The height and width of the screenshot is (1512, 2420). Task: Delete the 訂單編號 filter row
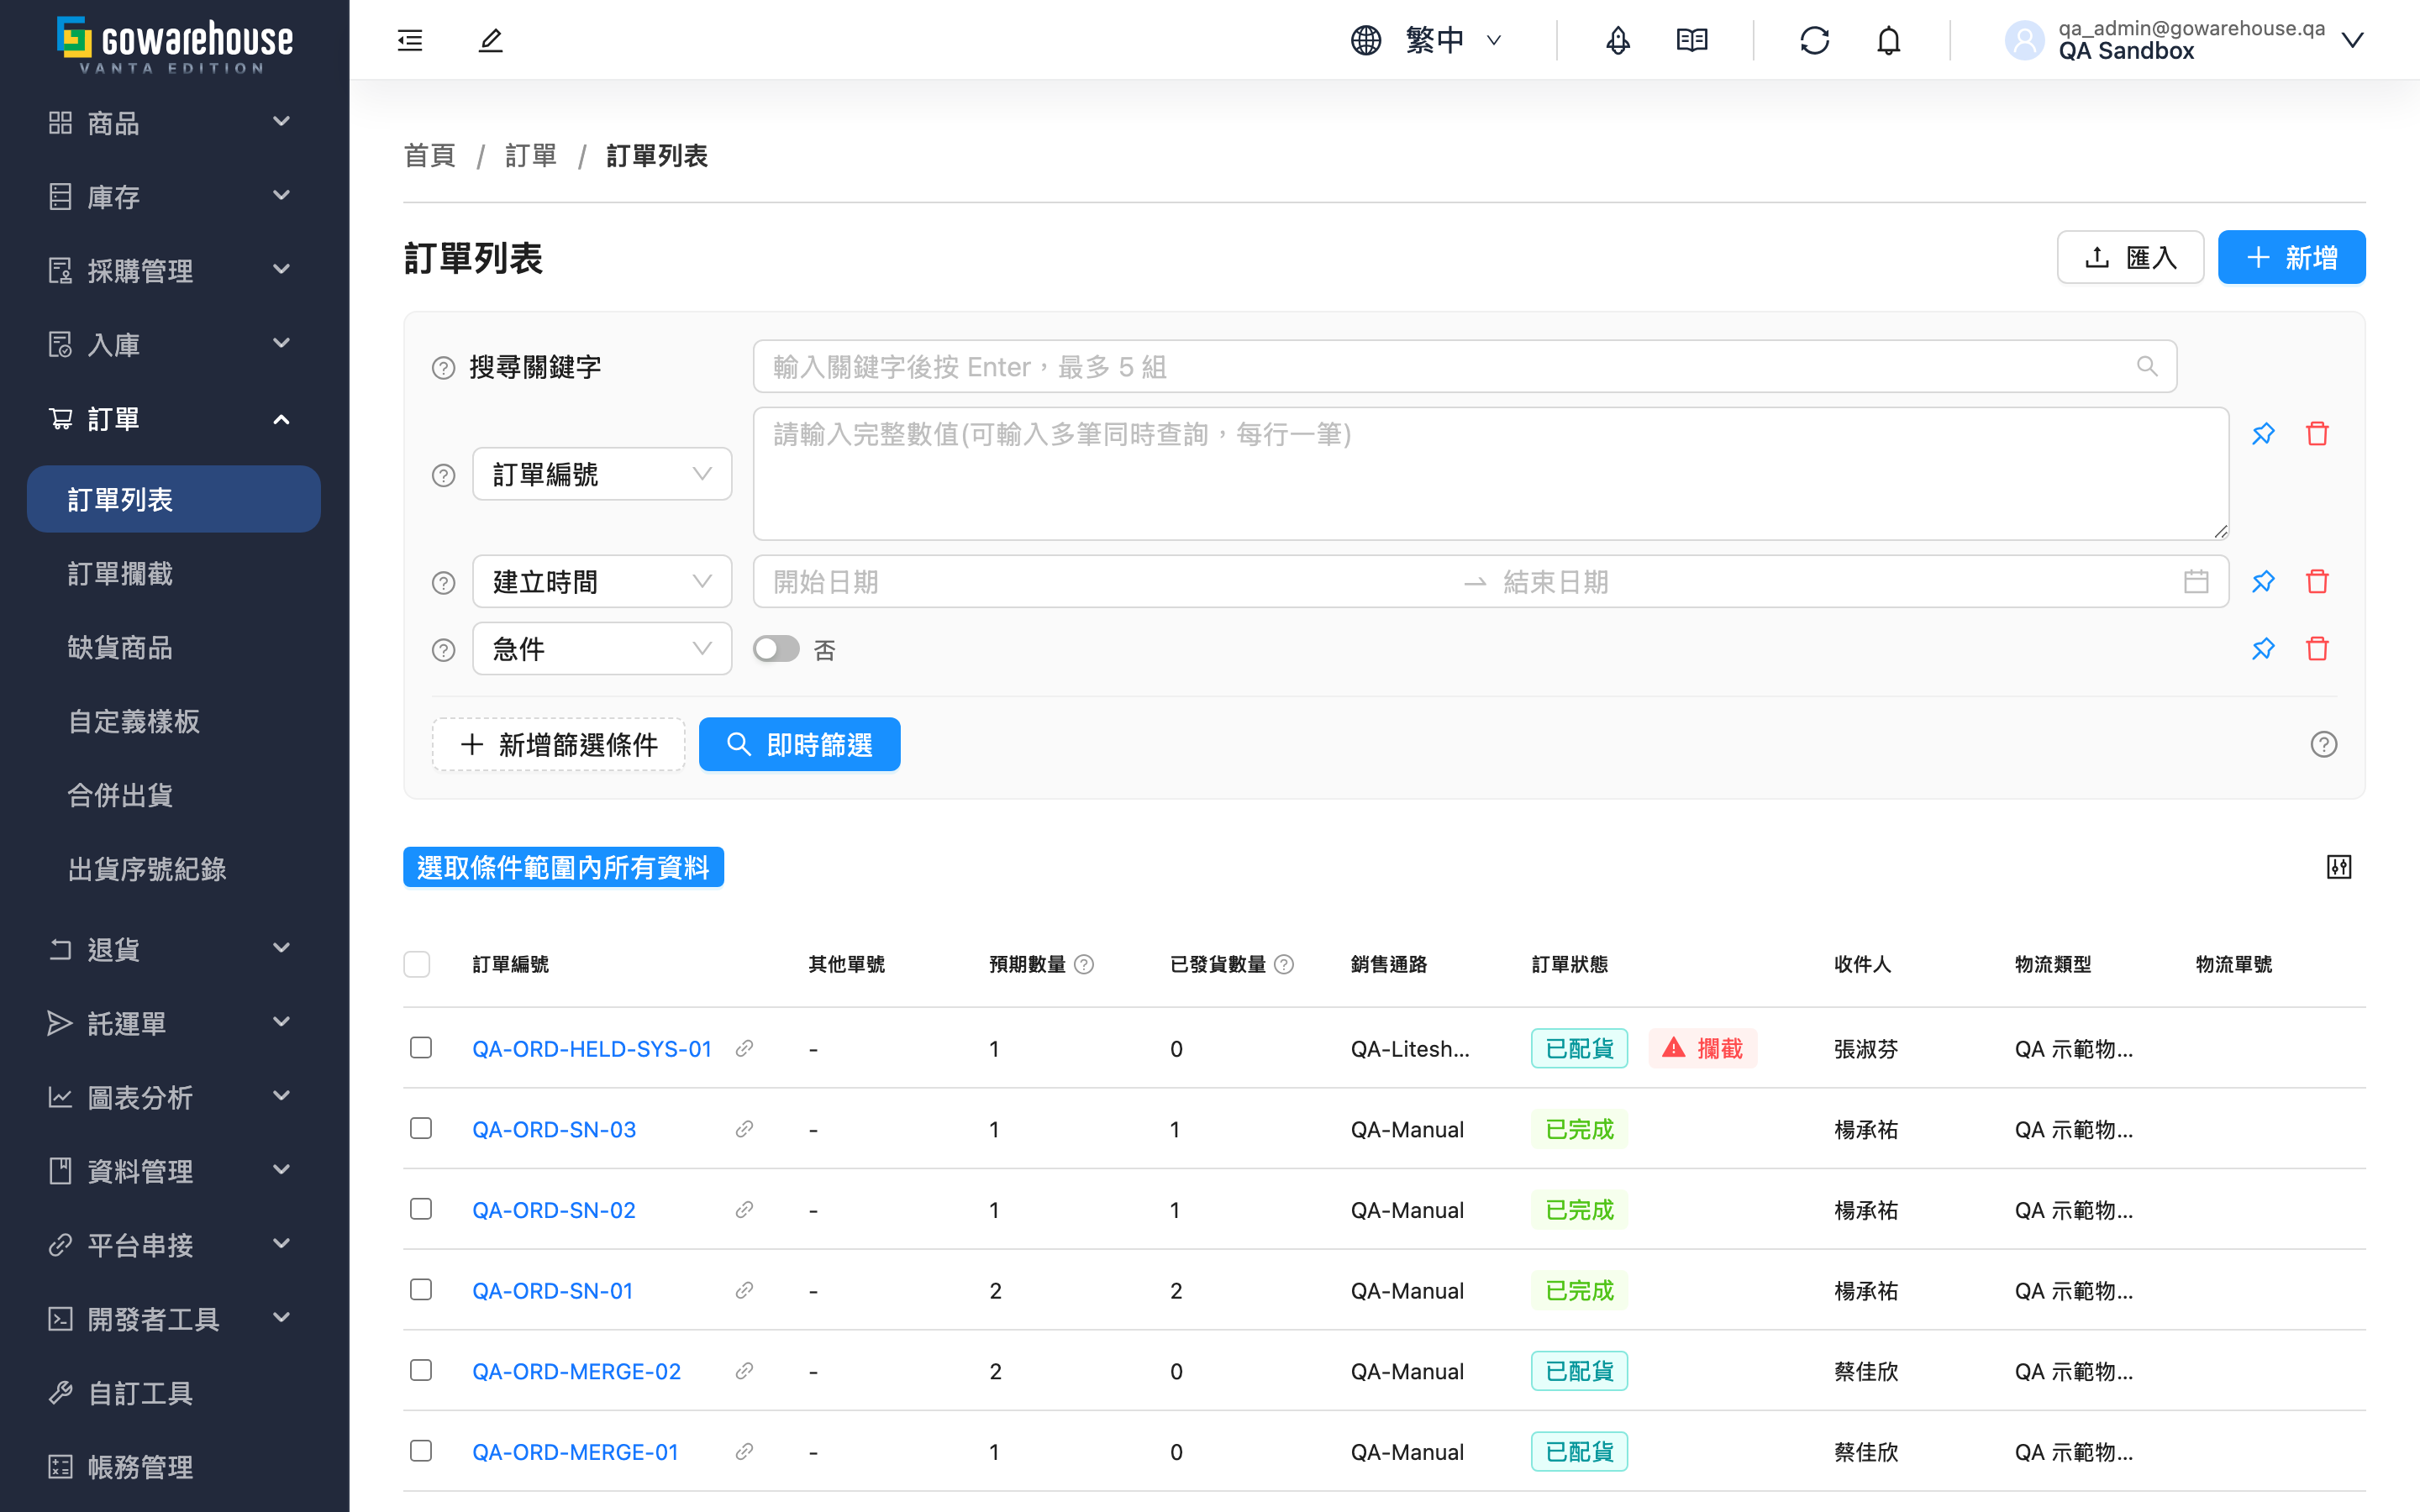point(2317,433)
